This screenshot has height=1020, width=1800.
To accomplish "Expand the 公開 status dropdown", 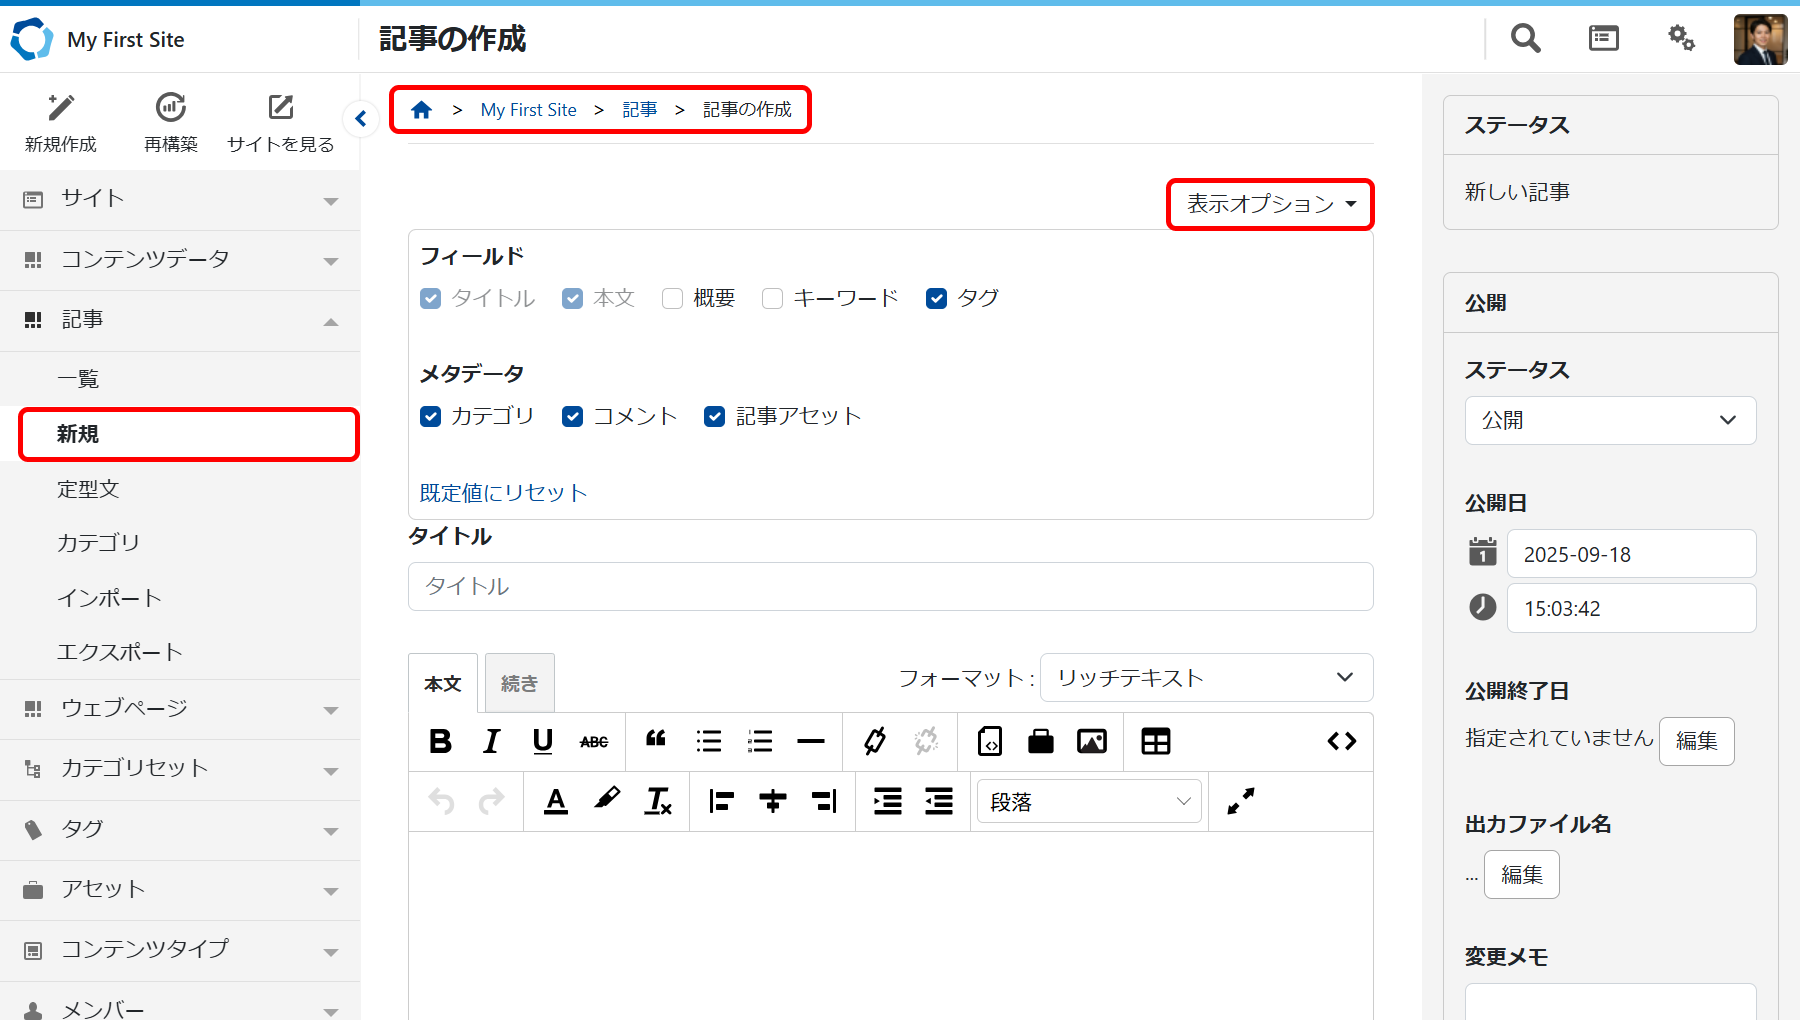I will [1609, 420].
